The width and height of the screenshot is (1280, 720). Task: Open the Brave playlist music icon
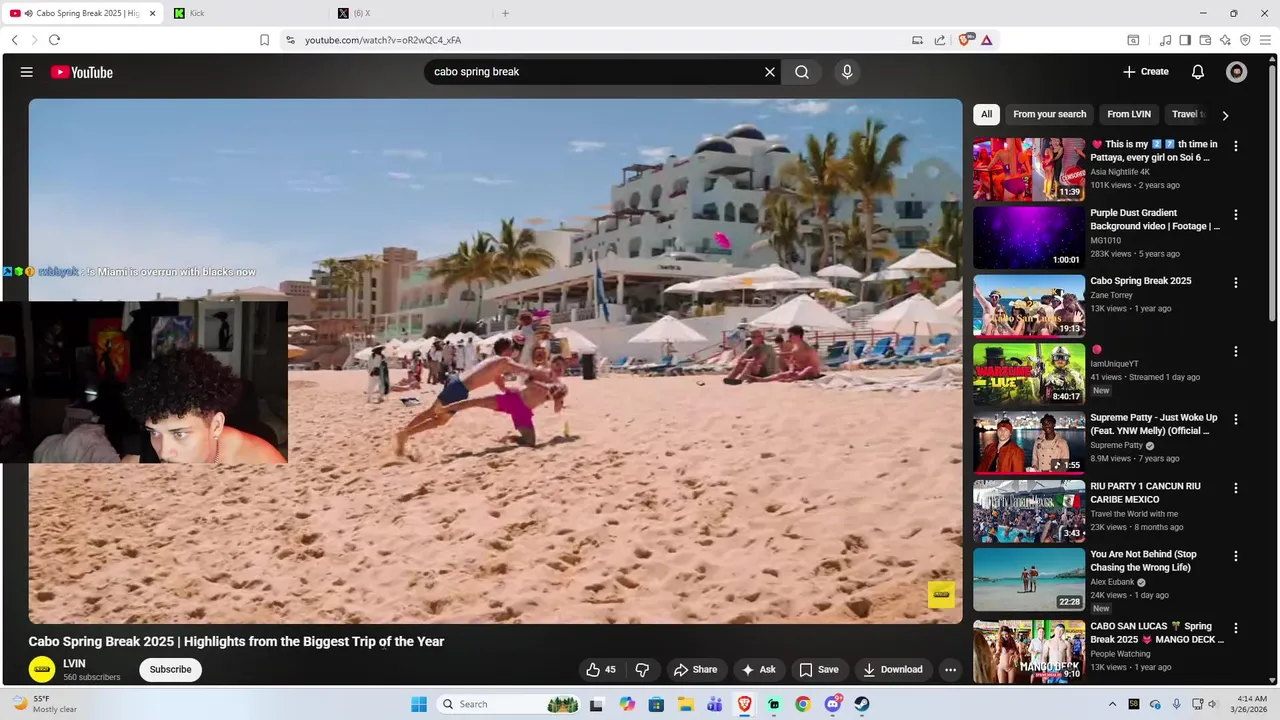[x=1166, y=40]
